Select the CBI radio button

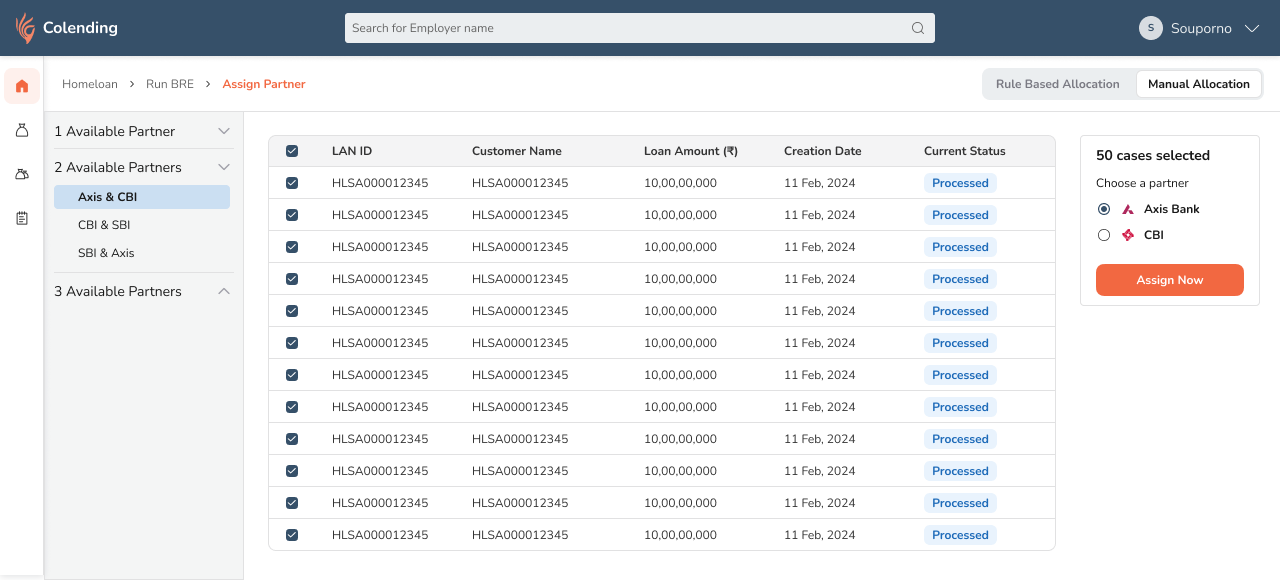[1104, 235]
